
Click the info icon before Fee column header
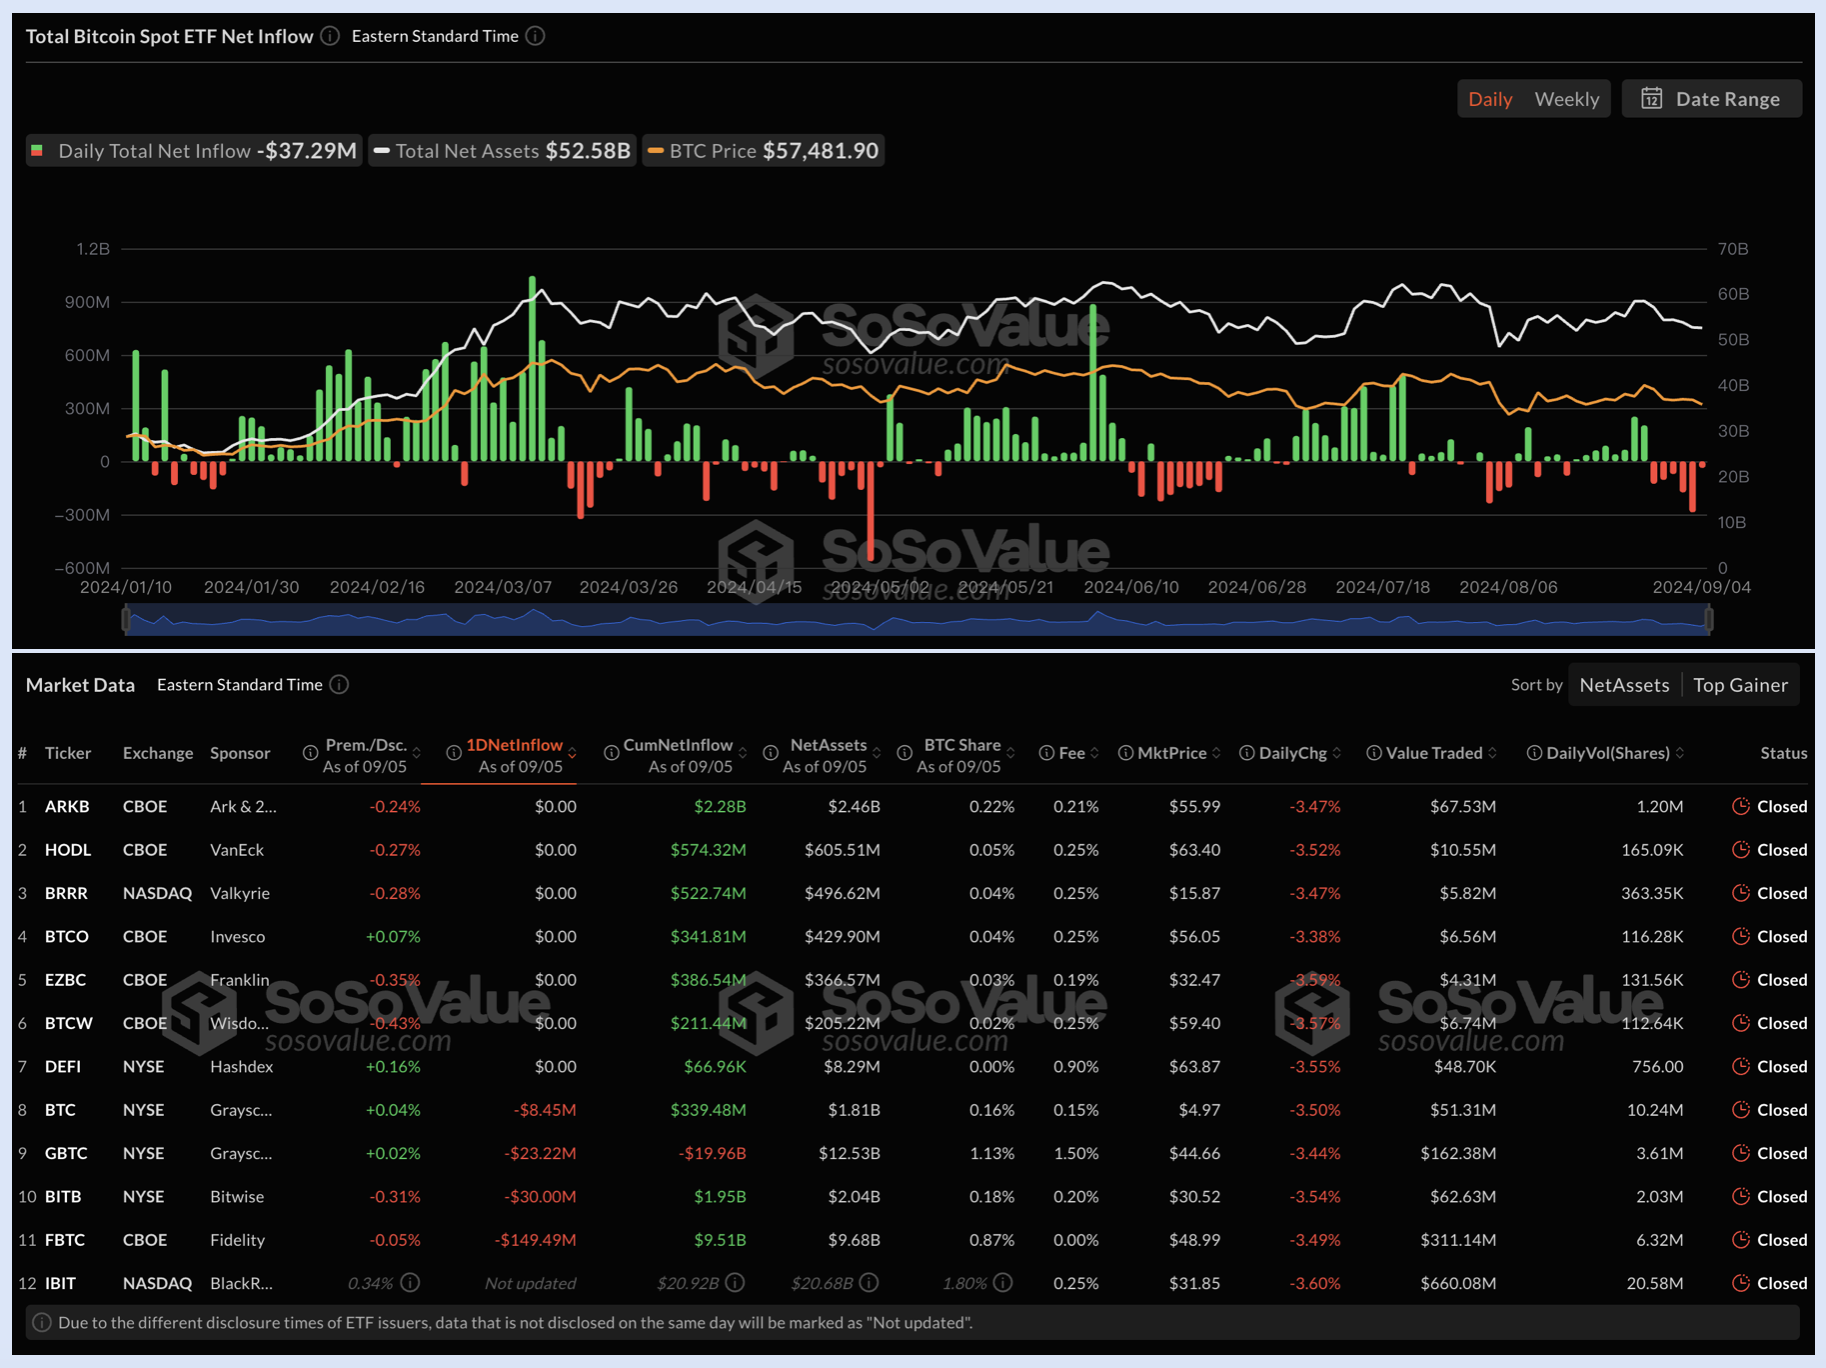(1046, 753)
